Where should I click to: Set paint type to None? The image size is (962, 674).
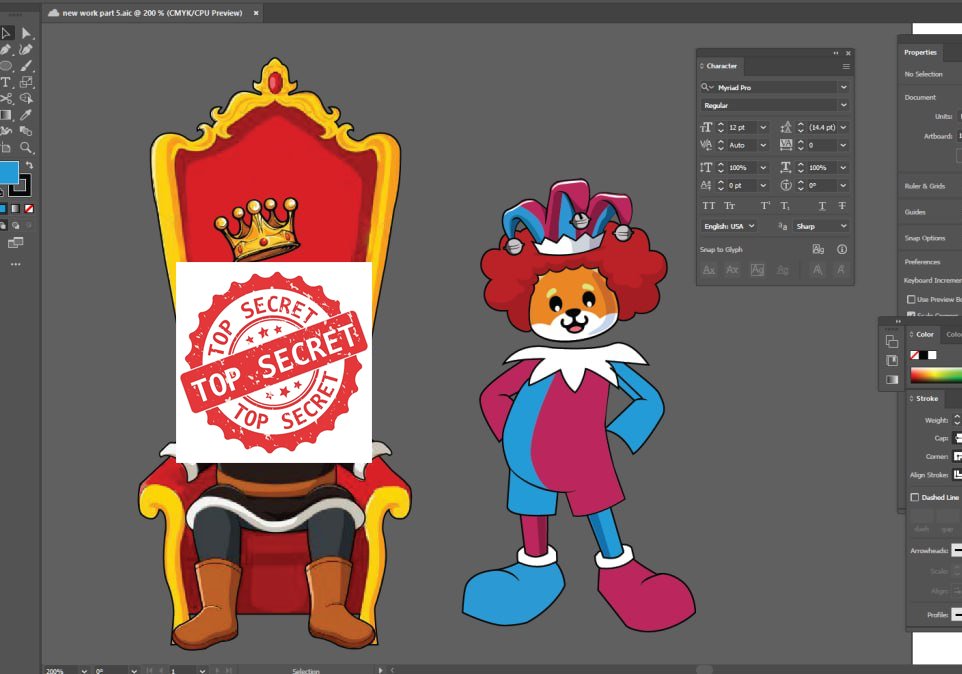29,209
